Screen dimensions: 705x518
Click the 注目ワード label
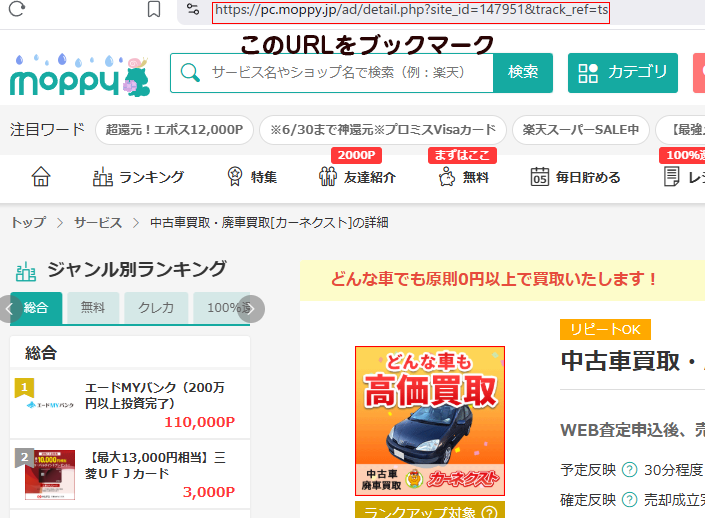[x=48, y=130]
